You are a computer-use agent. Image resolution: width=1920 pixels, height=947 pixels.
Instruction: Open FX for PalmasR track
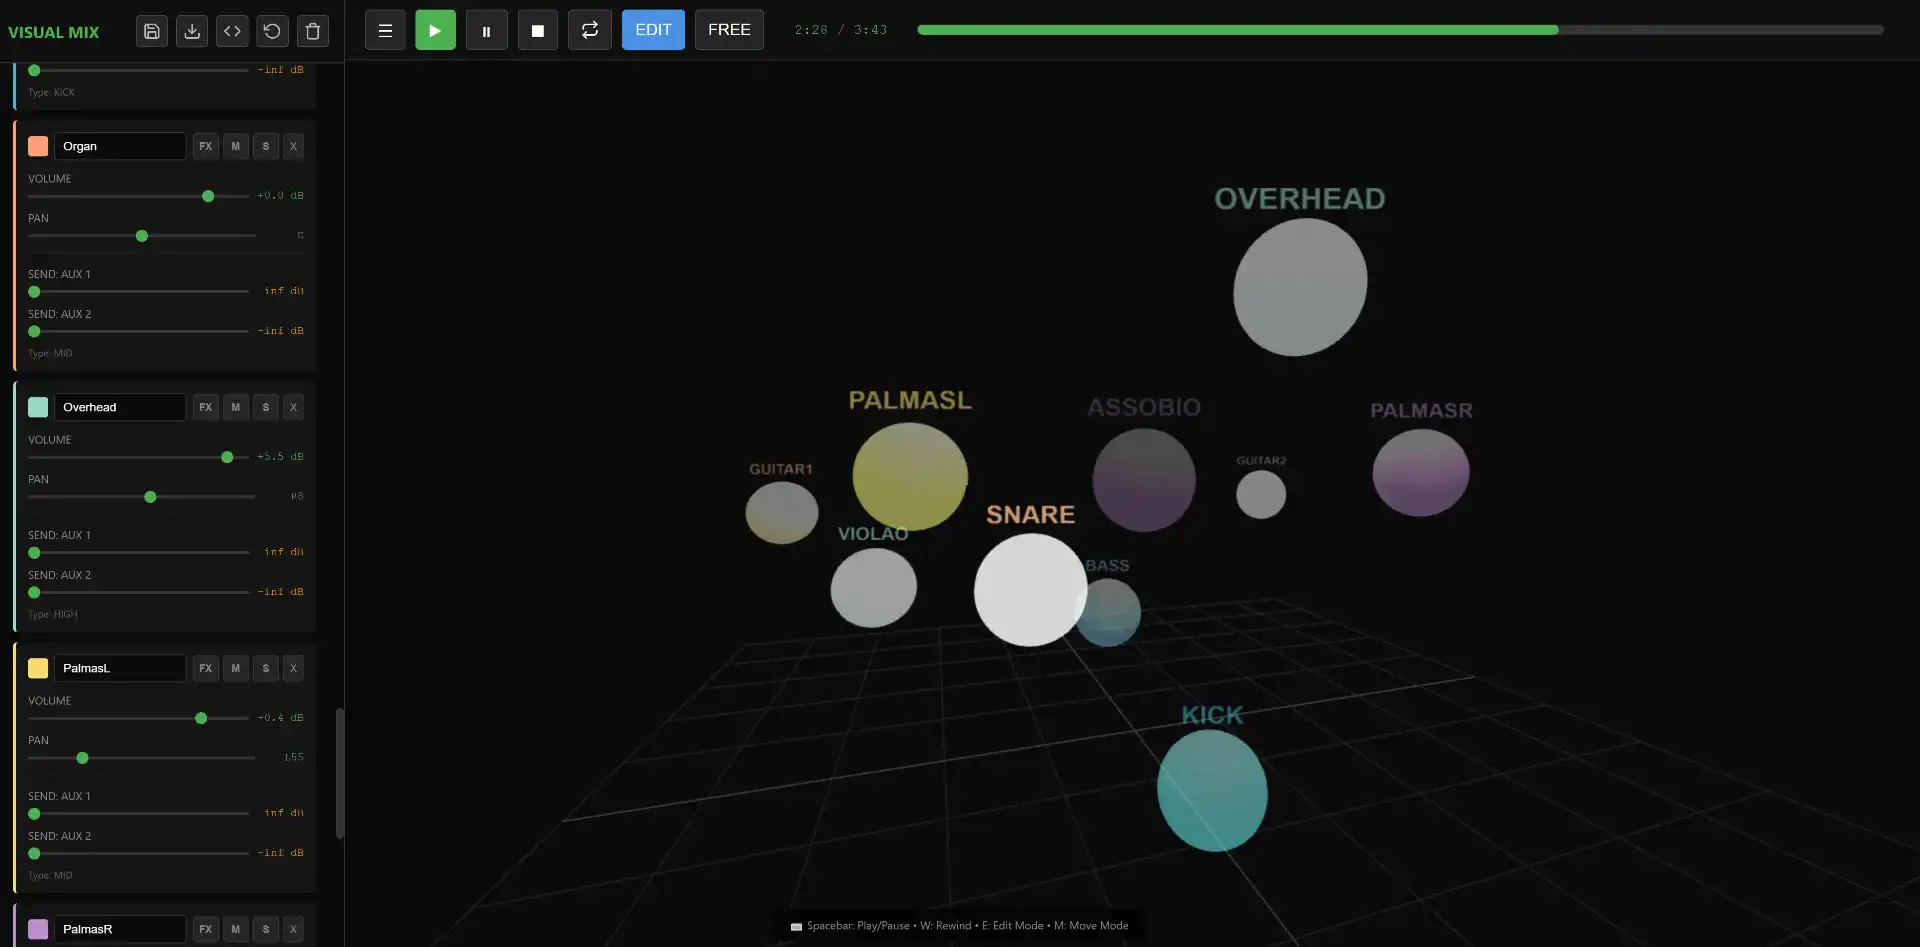(x=205, y=929)
